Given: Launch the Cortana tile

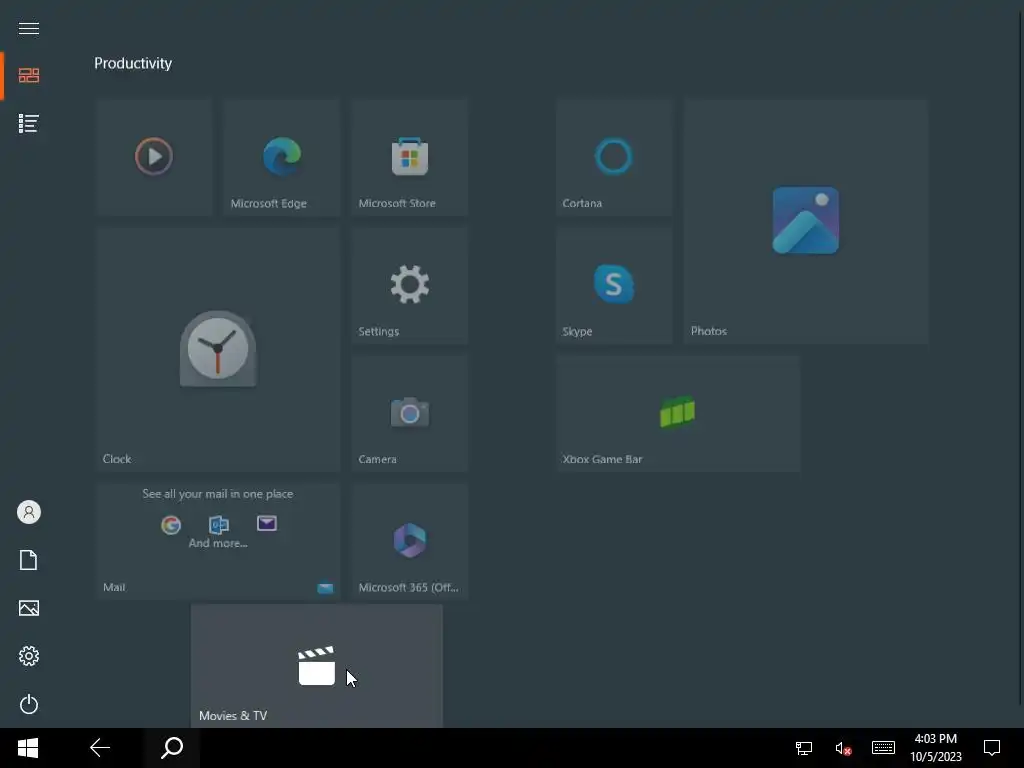Looking at the screenshot, I should tap(614, 157).
